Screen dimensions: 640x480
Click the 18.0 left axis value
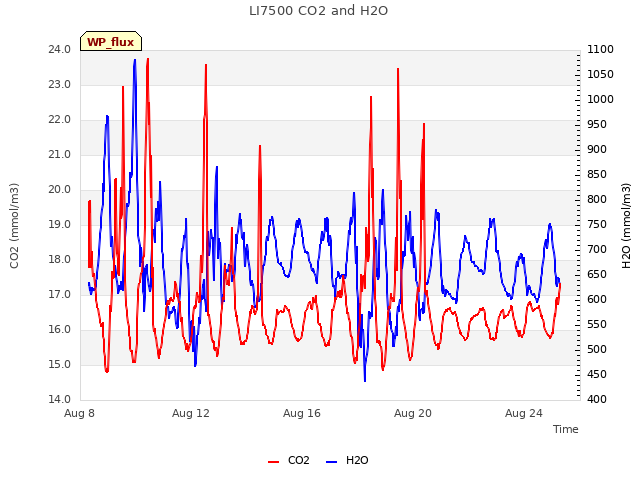coord(60,260)
